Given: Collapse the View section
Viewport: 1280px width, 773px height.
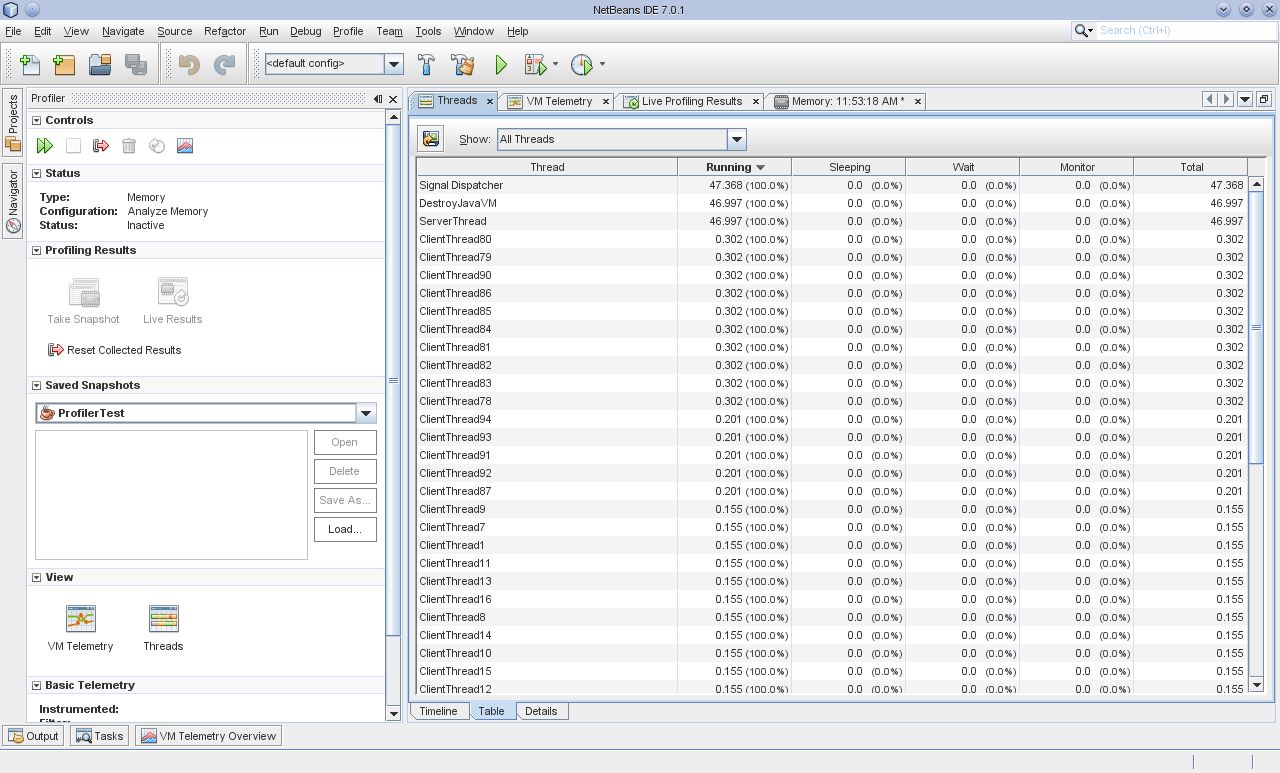Looking at the screenshot, I should point(37,577).
